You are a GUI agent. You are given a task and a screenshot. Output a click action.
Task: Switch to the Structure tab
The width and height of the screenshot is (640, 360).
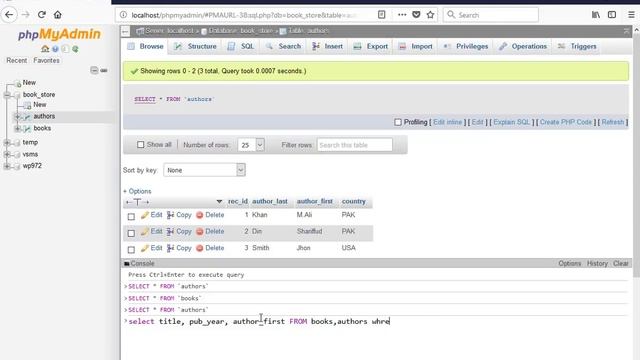tap(196, 47)
